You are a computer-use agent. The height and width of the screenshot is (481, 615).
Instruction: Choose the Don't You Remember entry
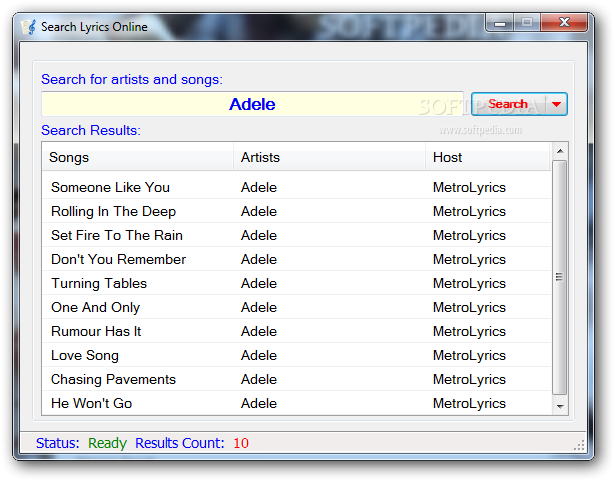coord(118,259)
